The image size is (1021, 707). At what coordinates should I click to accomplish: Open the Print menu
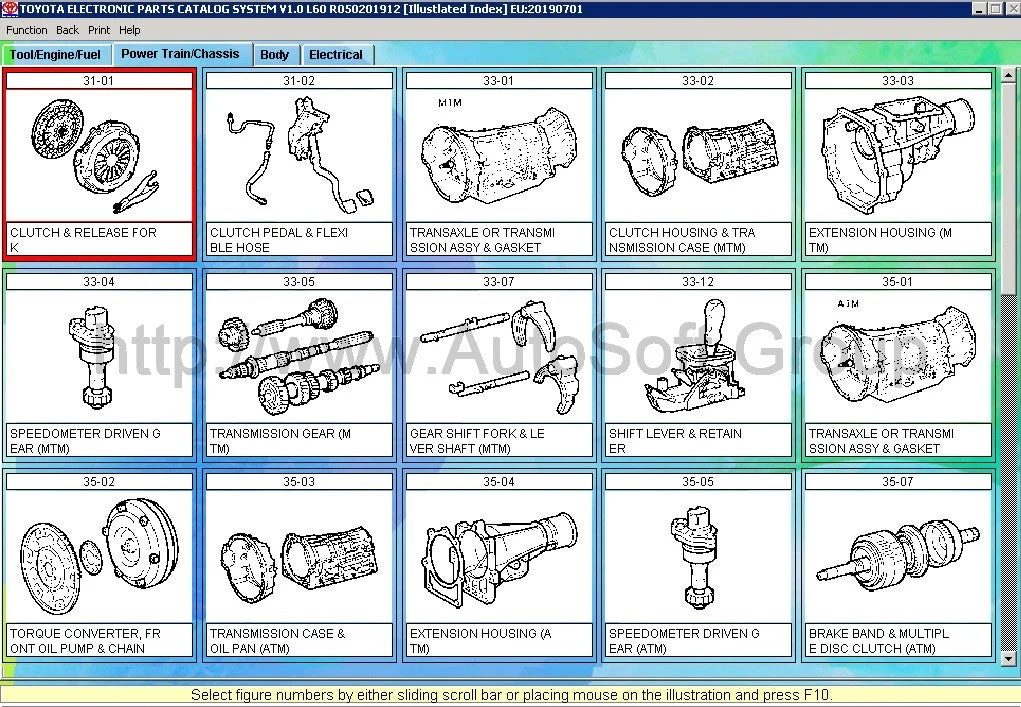click(99, 30)
